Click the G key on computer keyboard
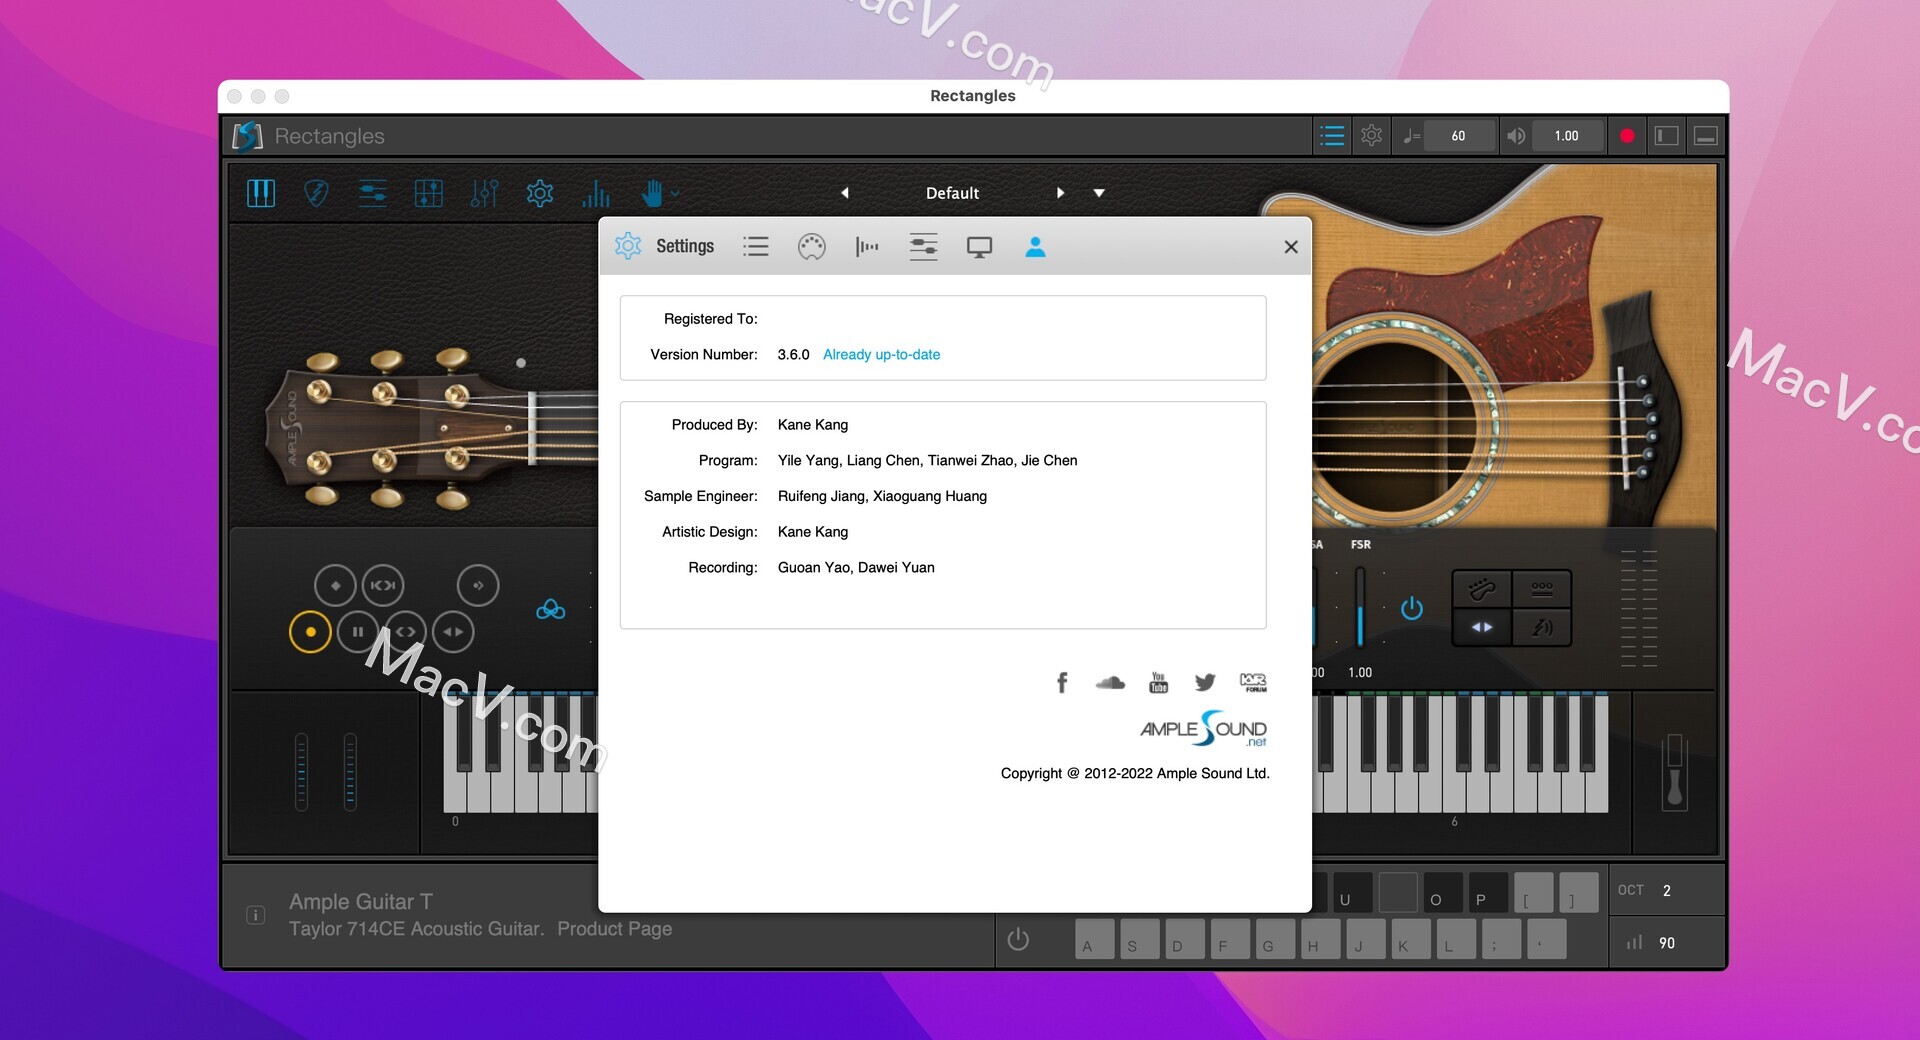 pos(1276,940)
